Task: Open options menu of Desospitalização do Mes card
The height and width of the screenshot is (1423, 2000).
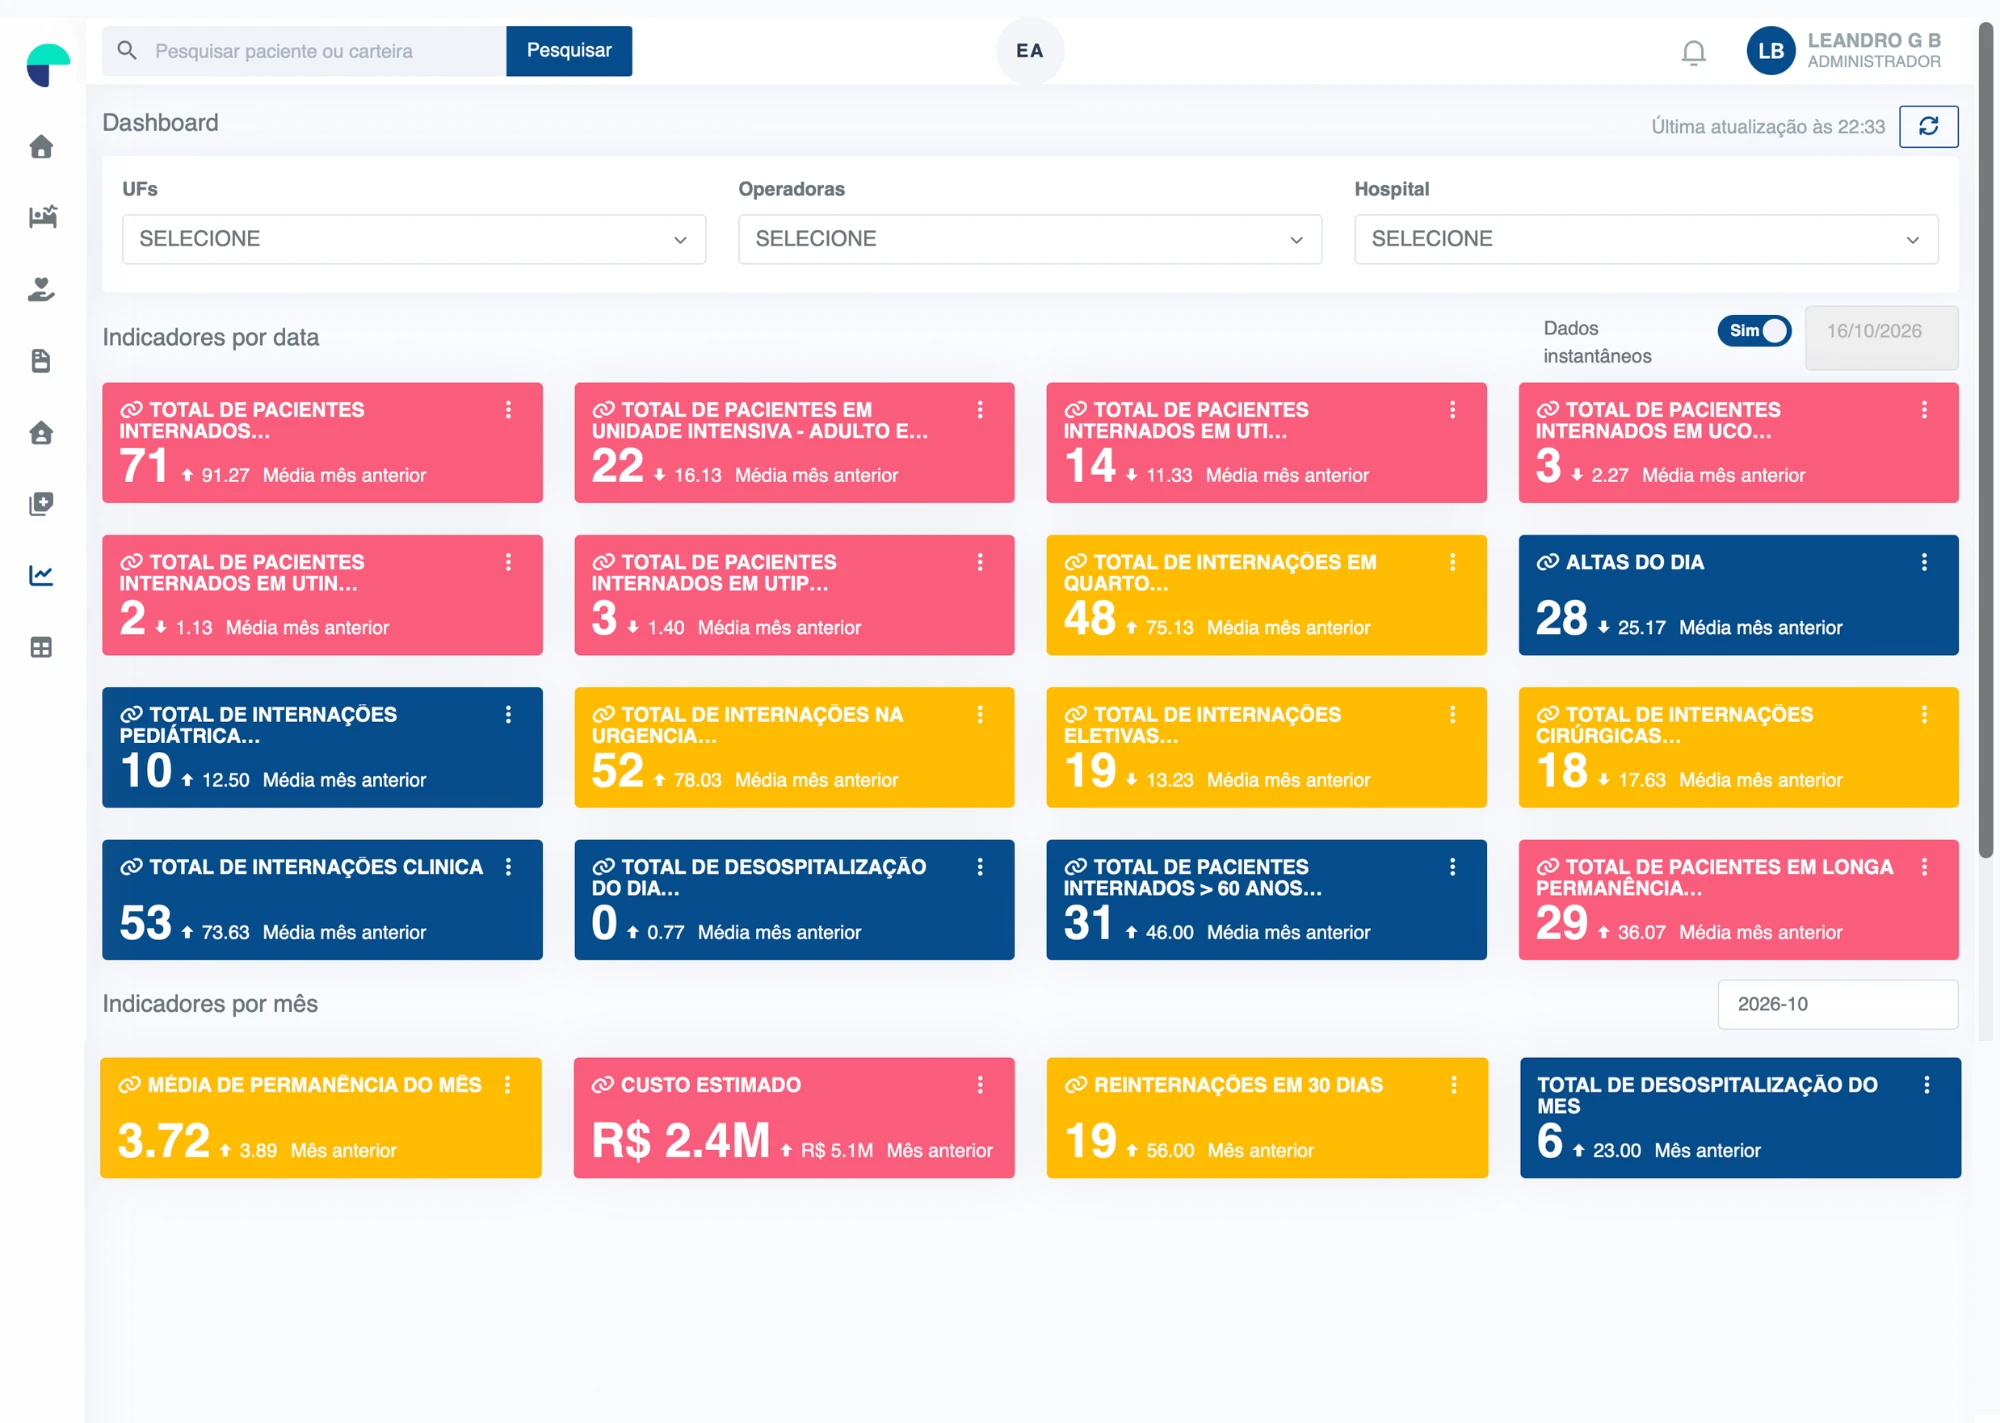Action: tap(1926, 1085)
